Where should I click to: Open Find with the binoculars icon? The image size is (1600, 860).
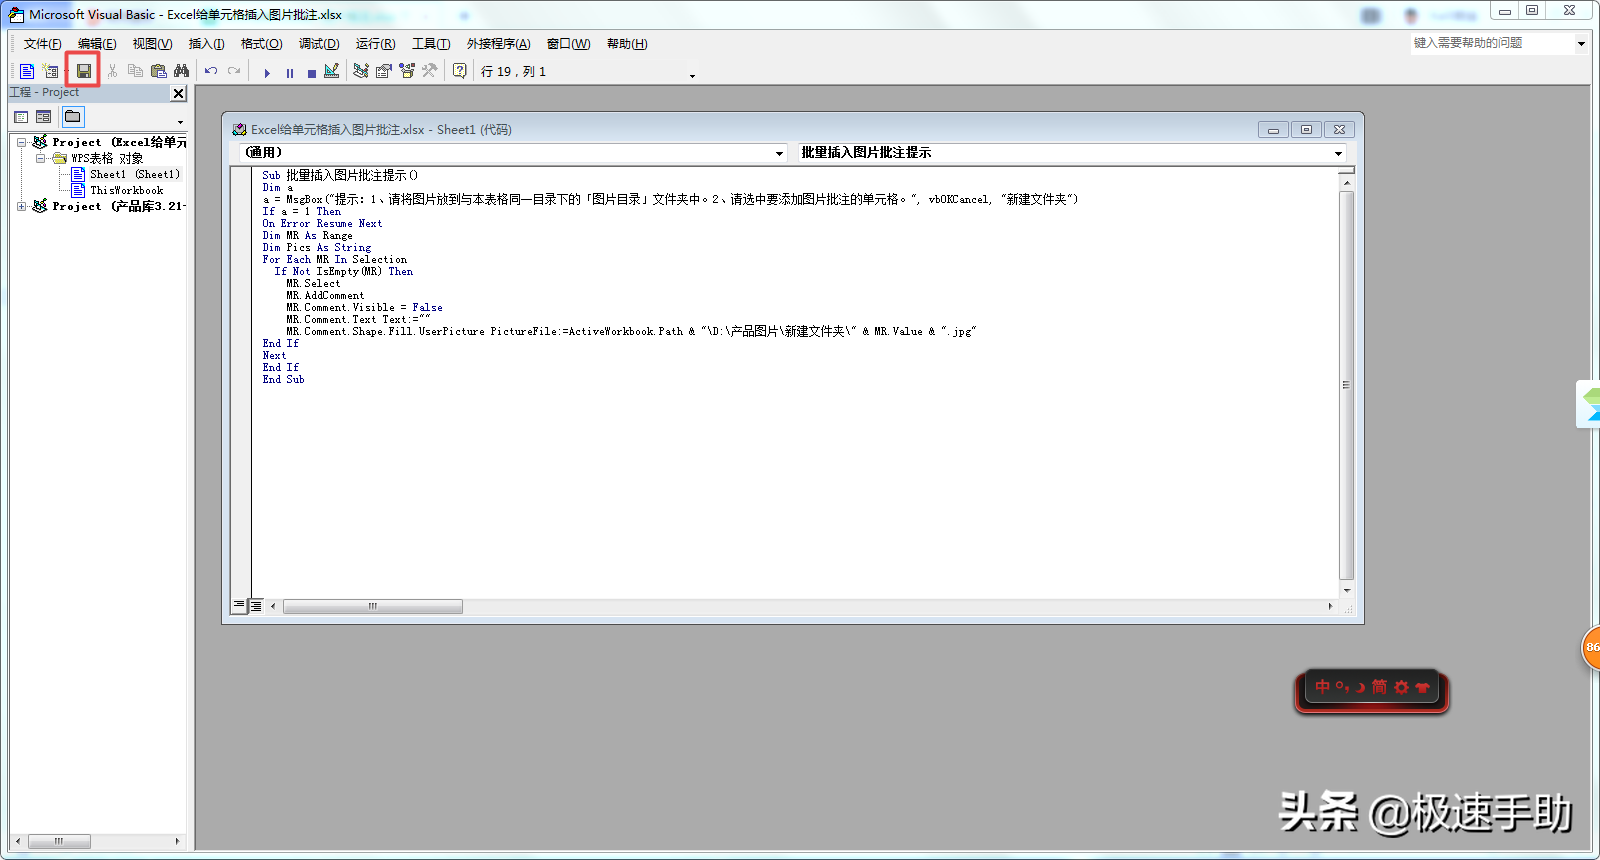coord(181,71)
